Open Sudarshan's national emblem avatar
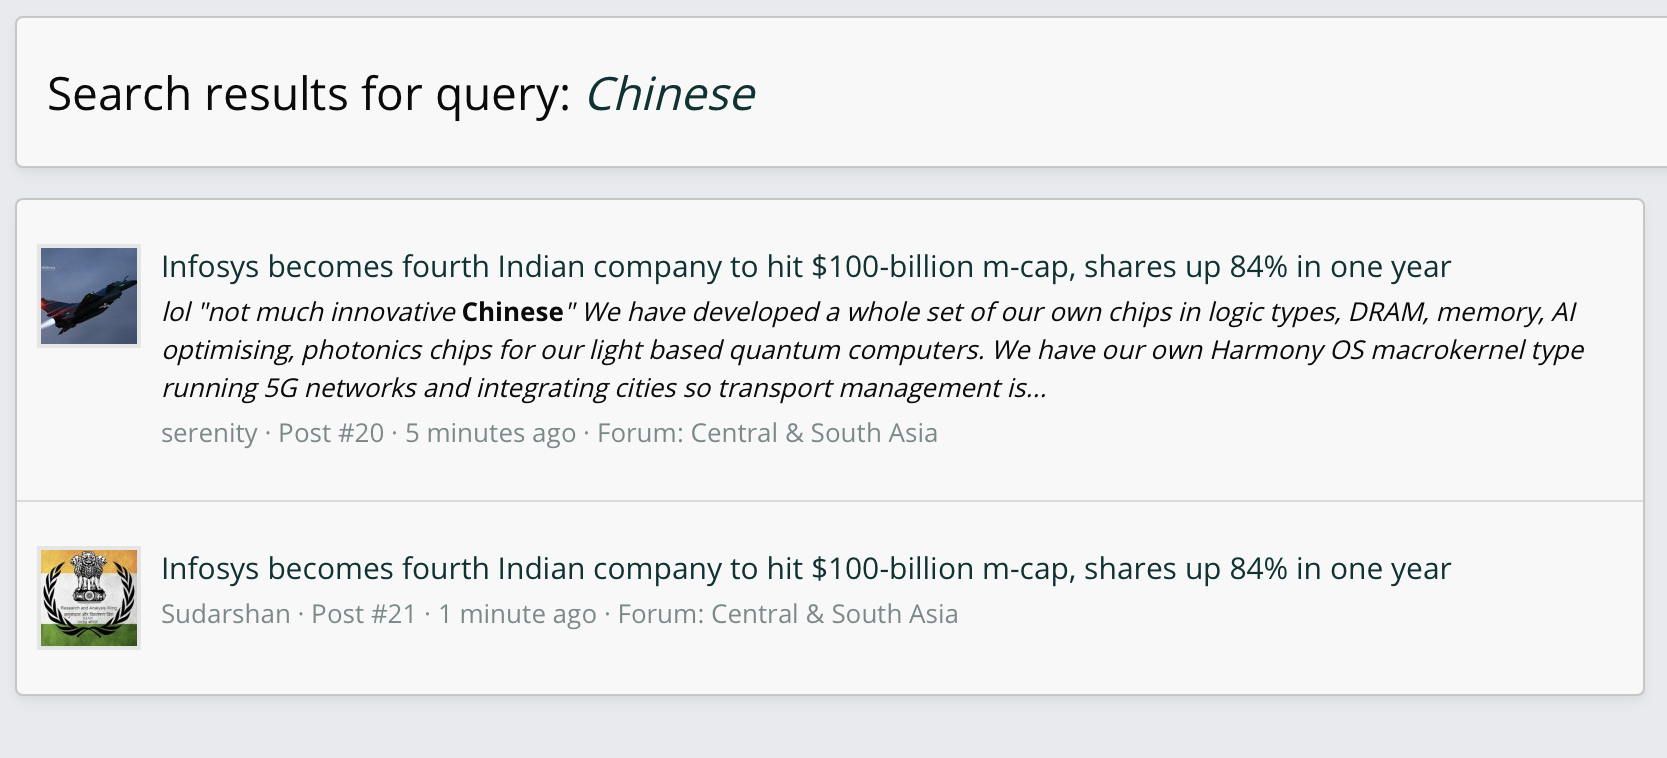 [89, 598]
